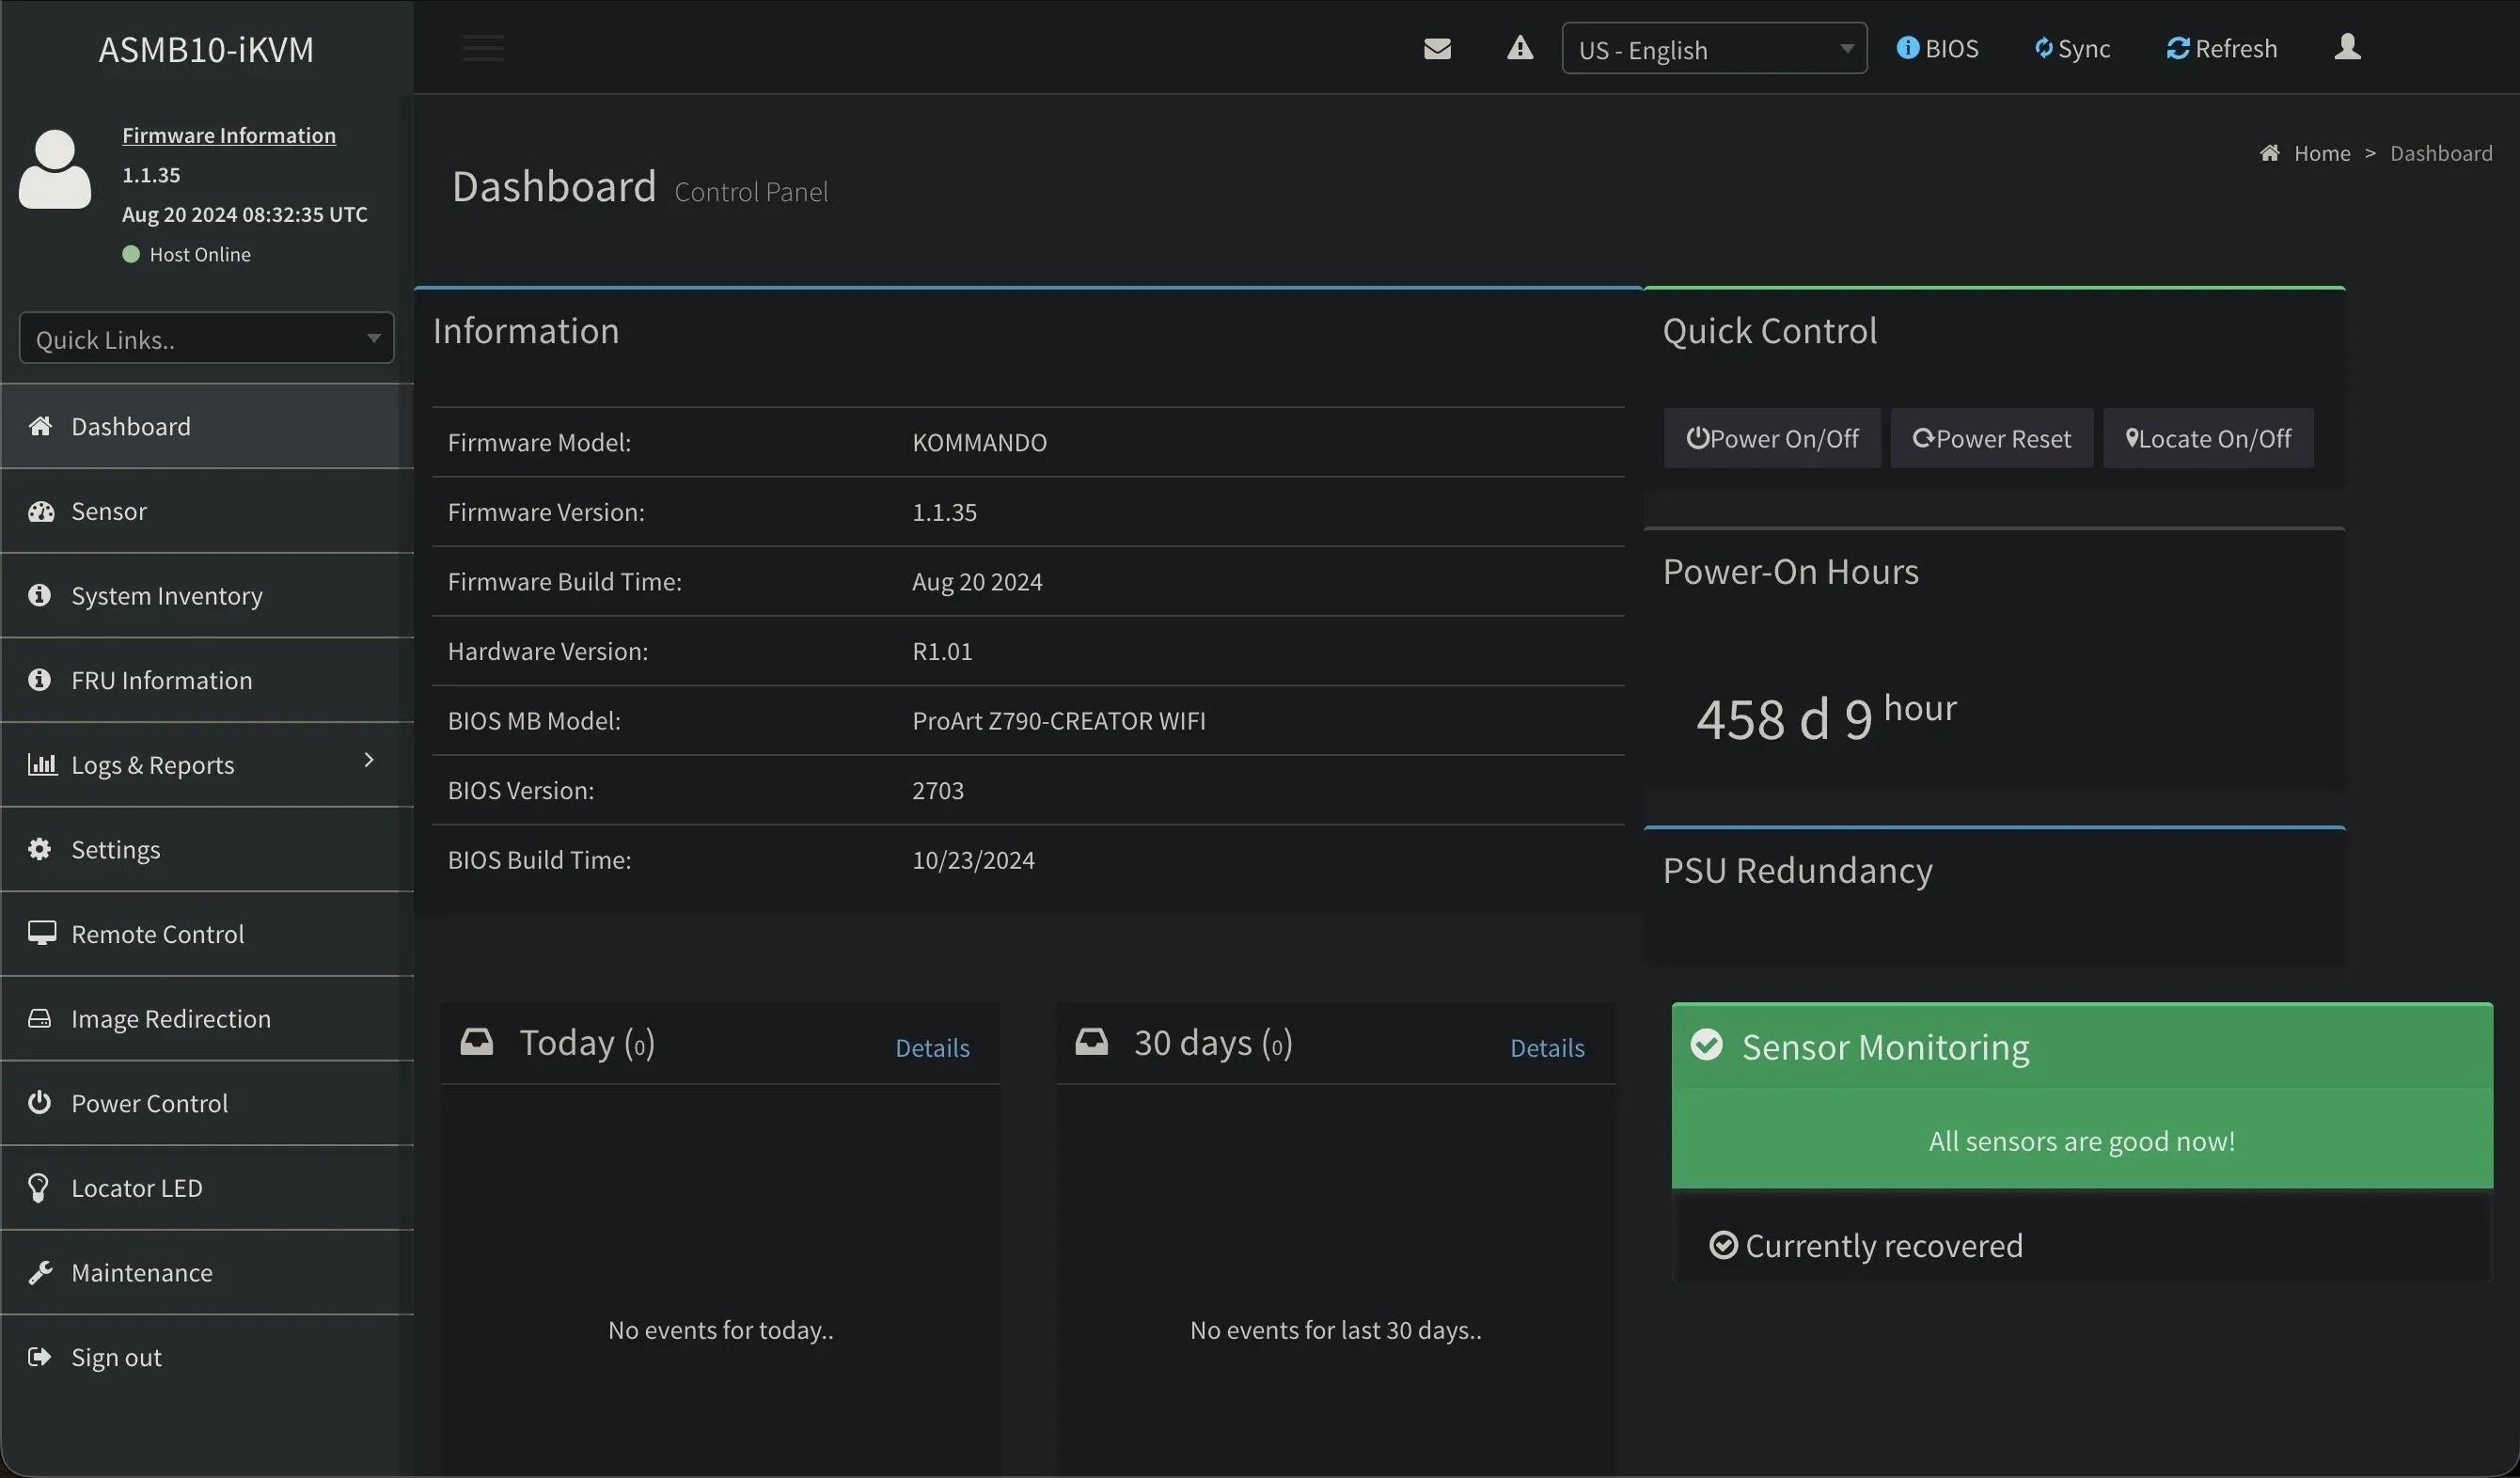Click the Locate On/Off button
Image resolution: width=2520 pixels, height=1478 pixels.
click(2208, 438)
